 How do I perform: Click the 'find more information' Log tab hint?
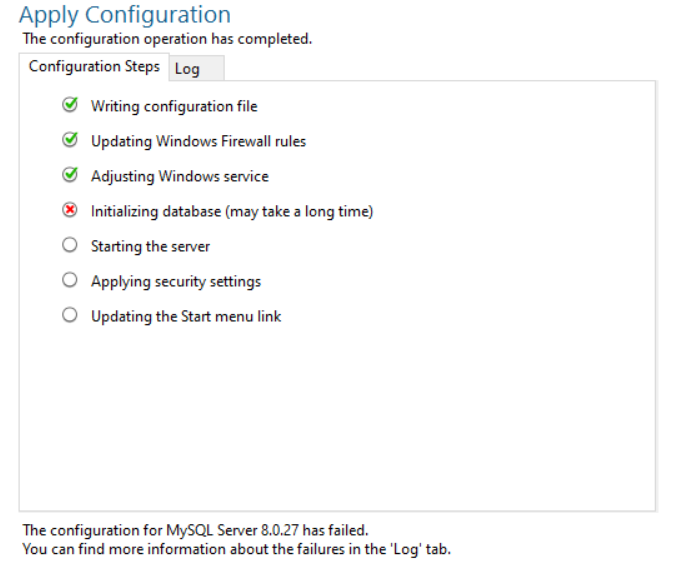[x=237, y=550]
